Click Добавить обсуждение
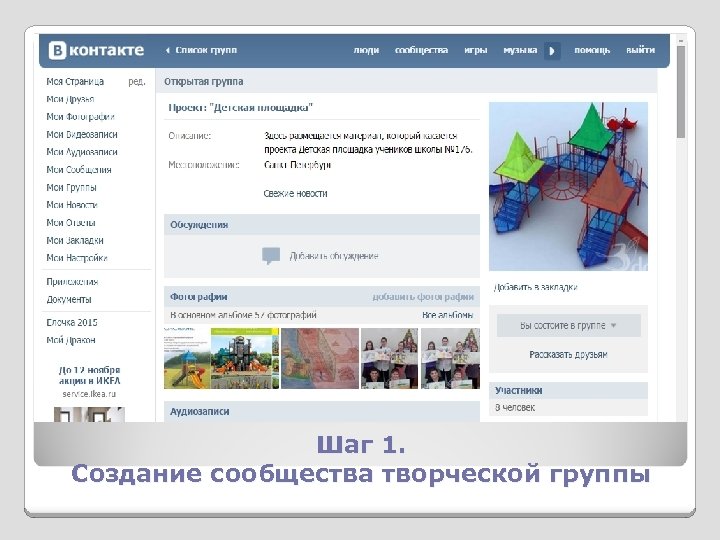This screenshot has width=720, height=540. [334, 256]
